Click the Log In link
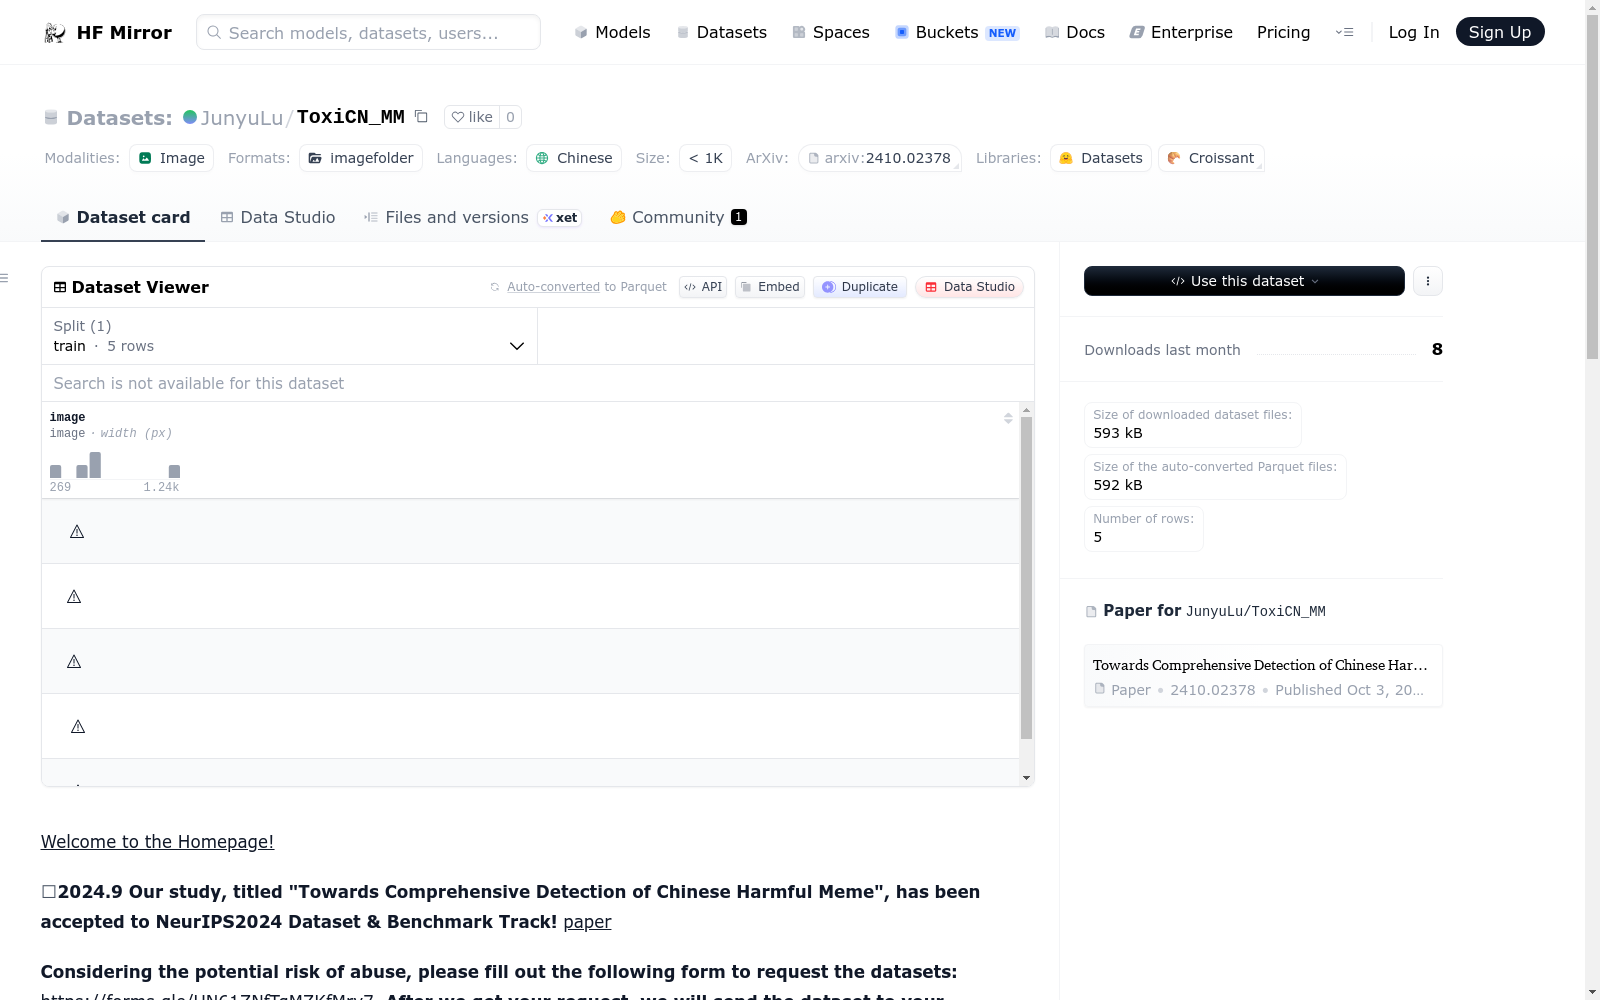Image resolution: width=1600 pixels, height=1000 pixels. click(x=1414, y=32)
